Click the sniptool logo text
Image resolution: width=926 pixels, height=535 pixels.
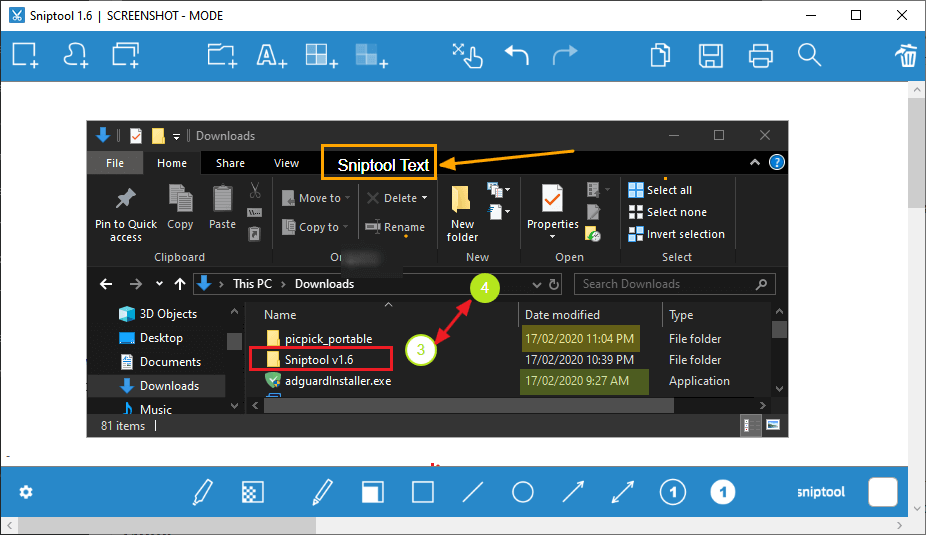[x=821, y=492]
